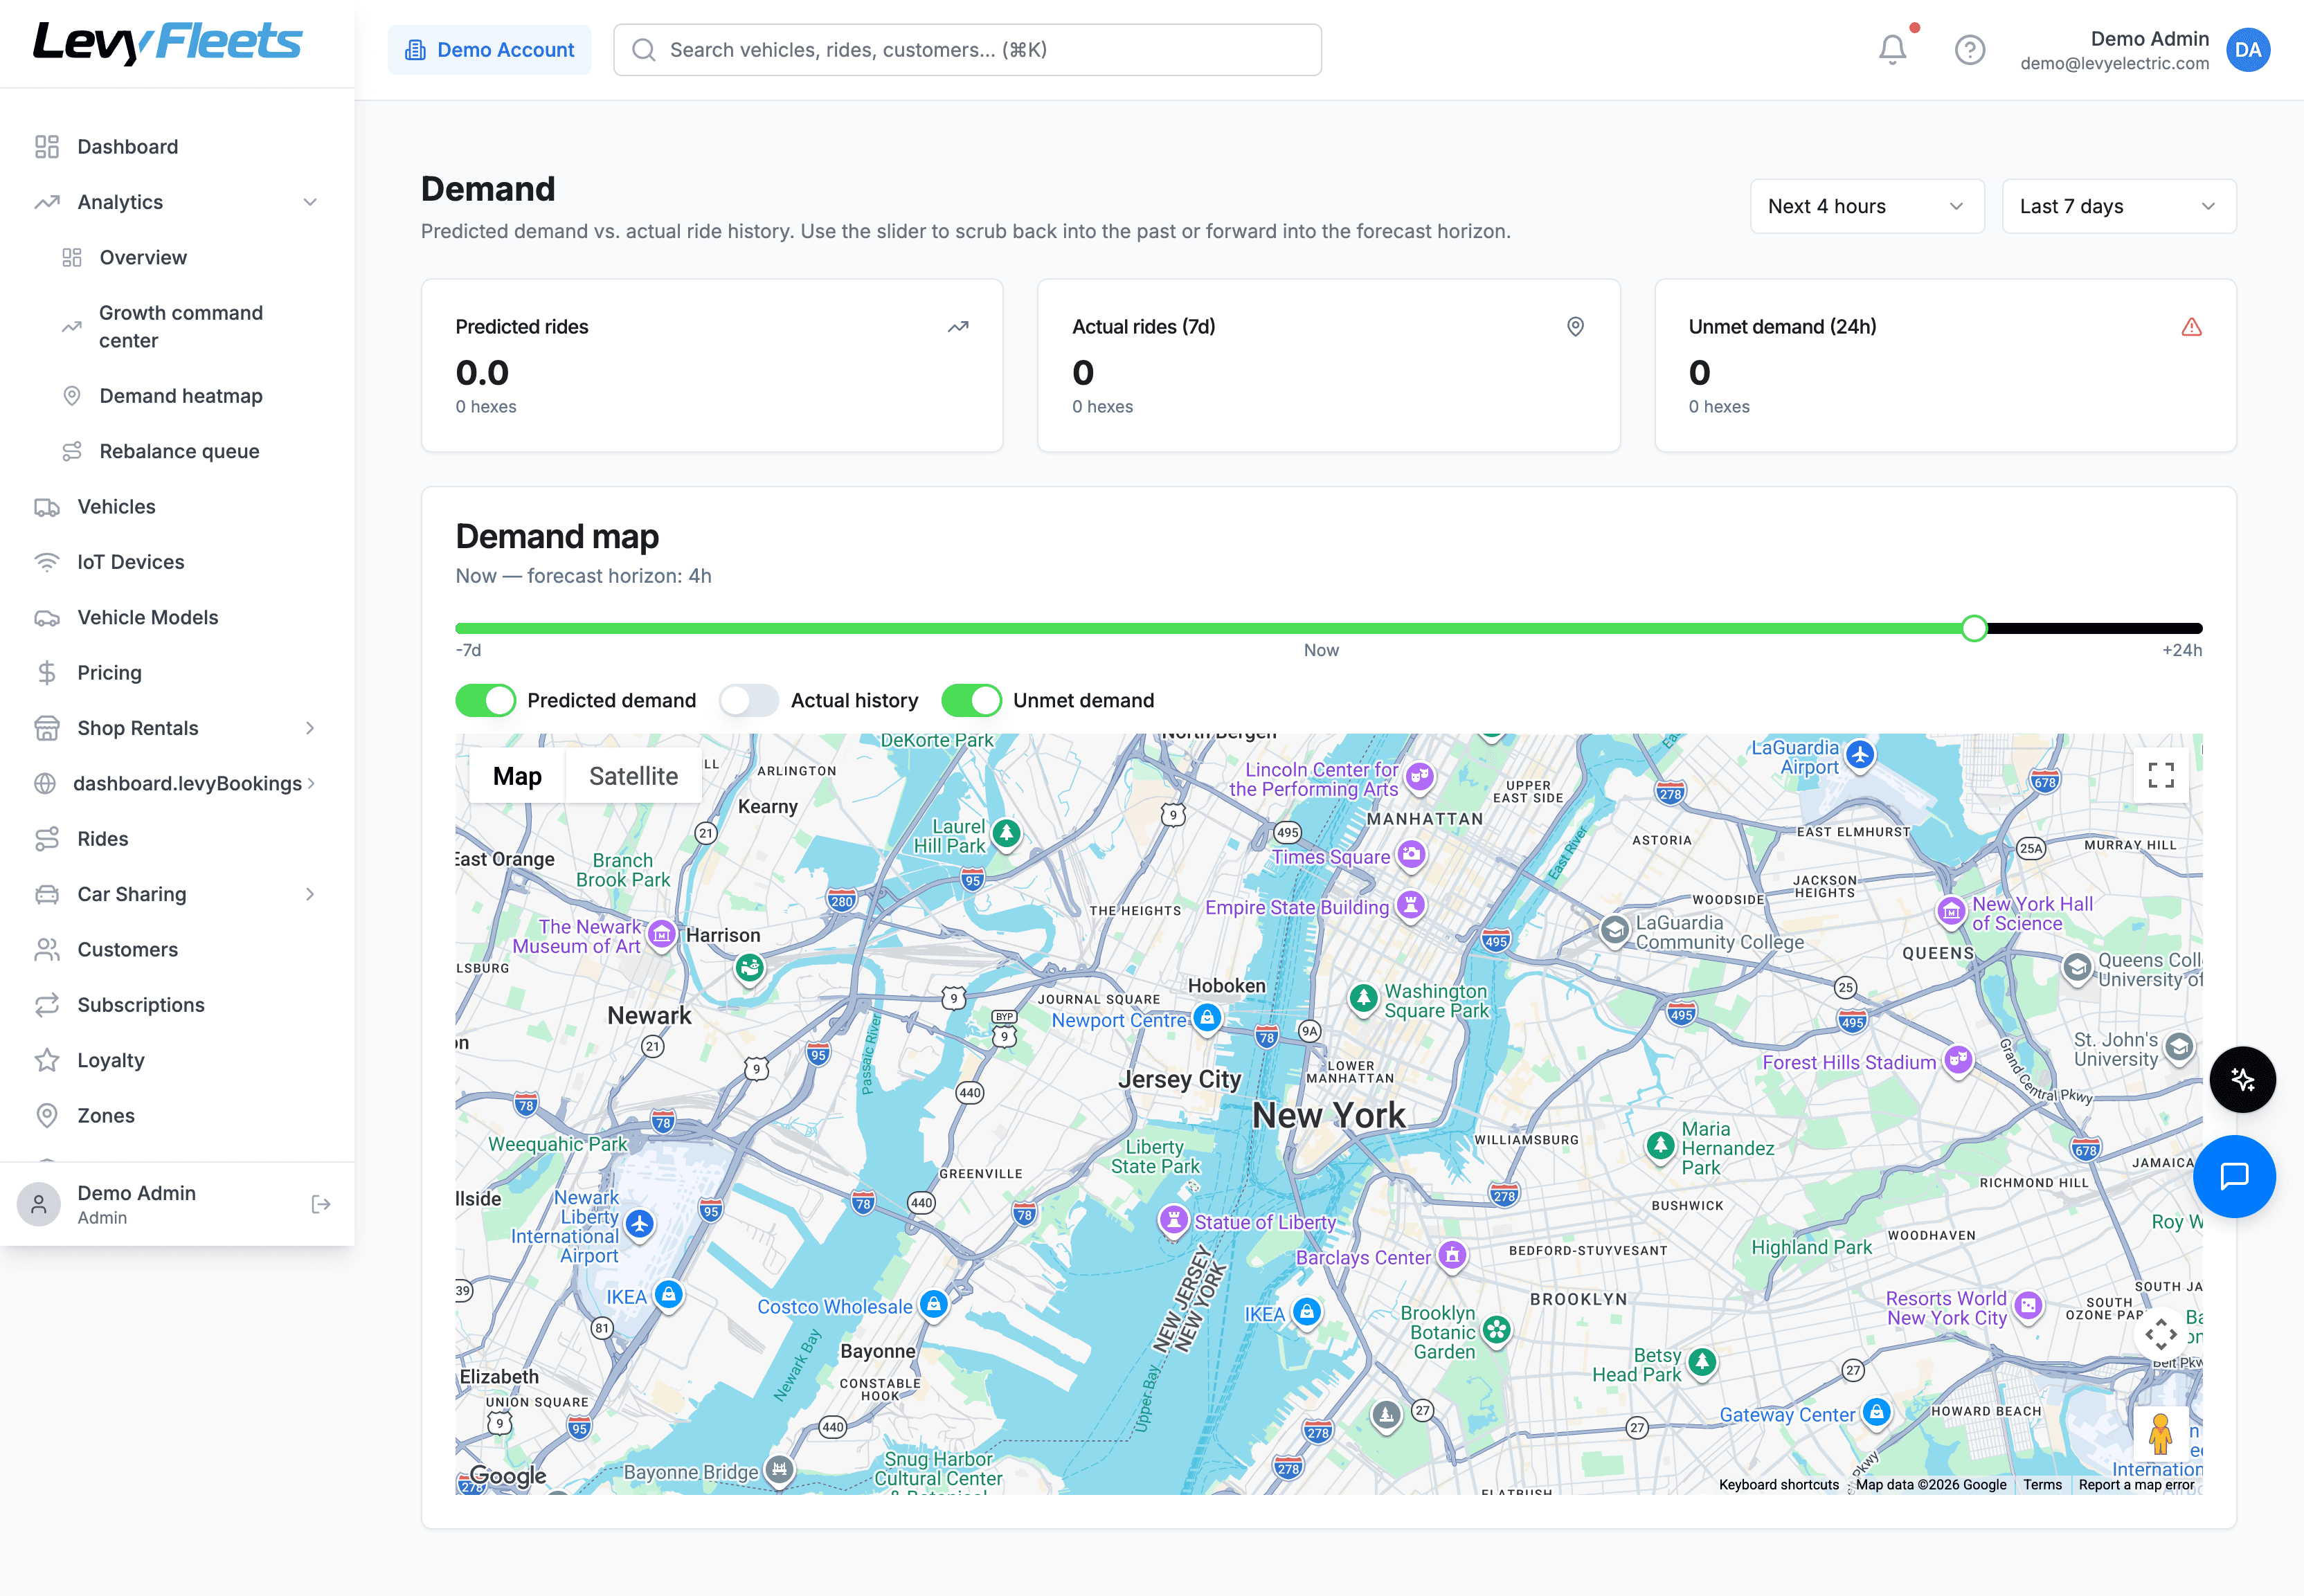The width and height of the screenshot is (2304, 1596).
Task: Click the Washington Square Park marker
Action: [x=1363, y=998]
